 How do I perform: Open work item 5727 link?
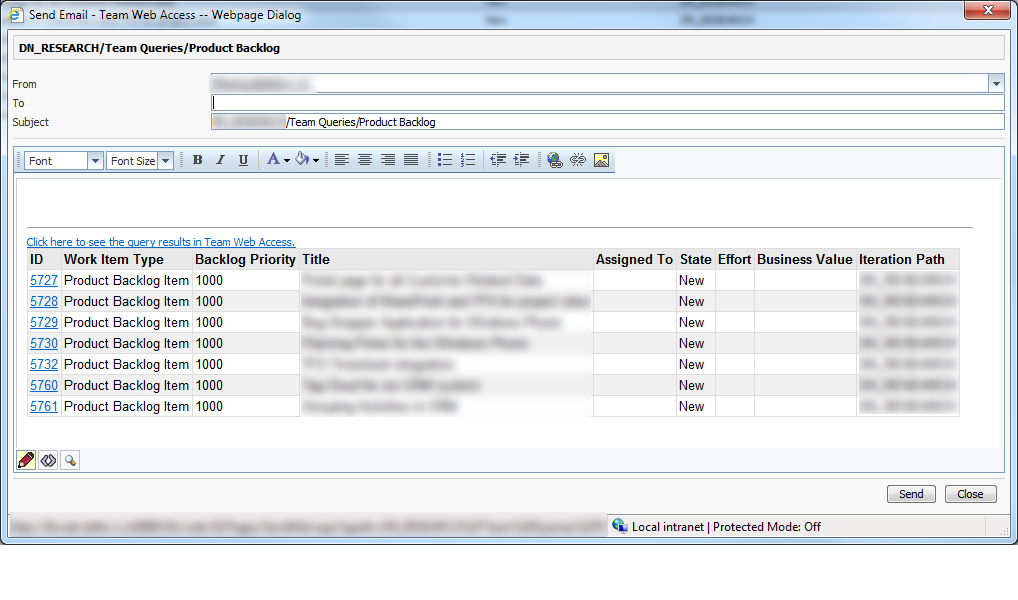click(x=44, y=281)
